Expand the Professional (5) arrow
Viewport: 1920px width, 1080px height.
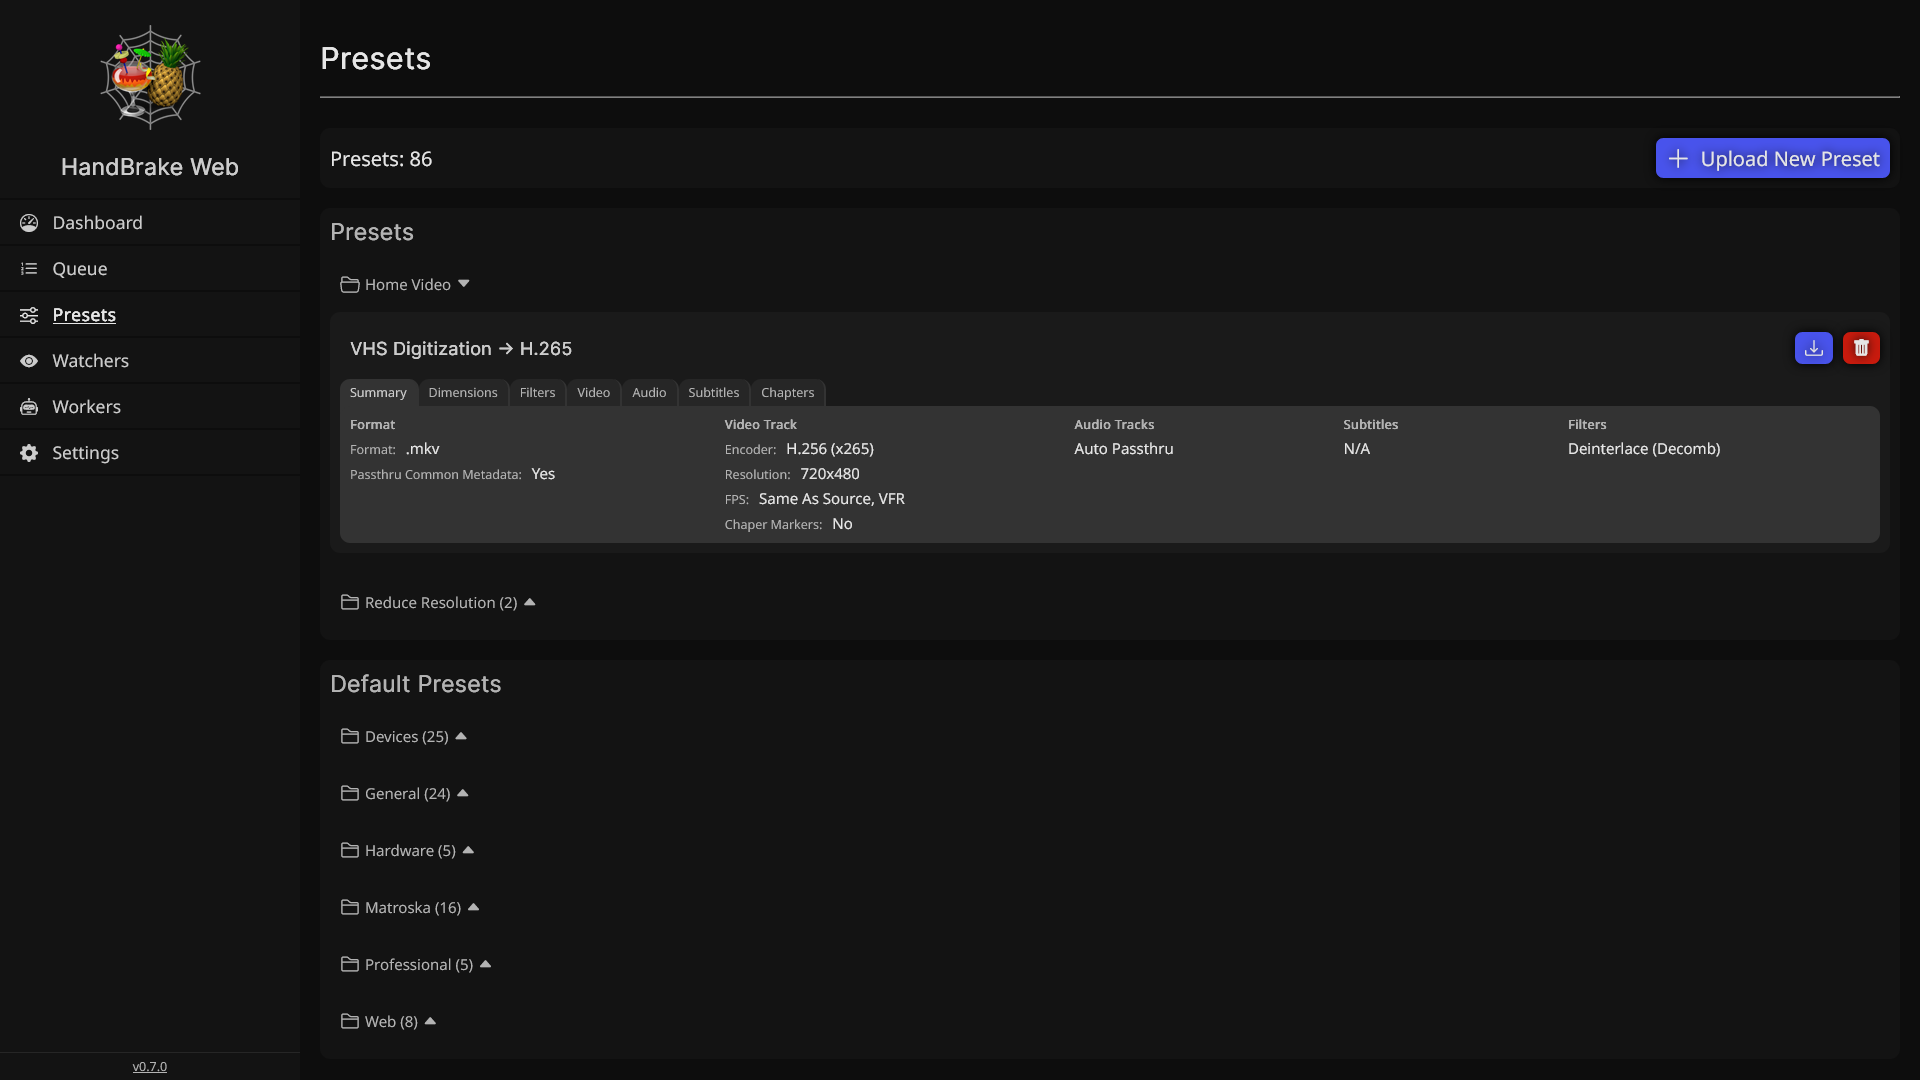point(486,964)
